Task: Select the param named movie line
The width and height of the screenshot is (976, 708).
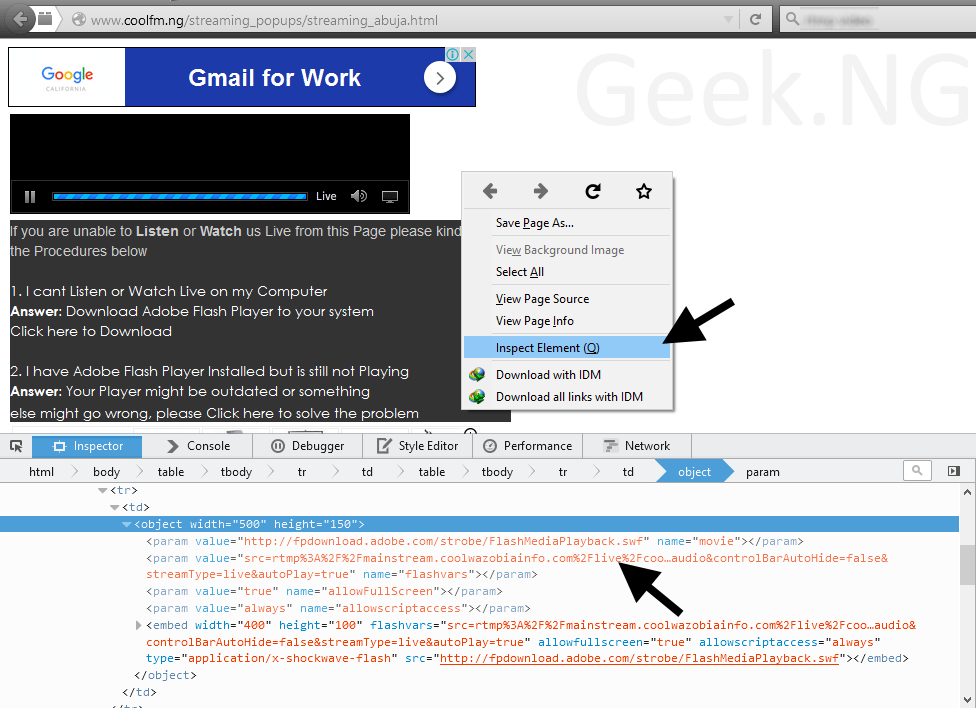Action: (x=475, y=541)
